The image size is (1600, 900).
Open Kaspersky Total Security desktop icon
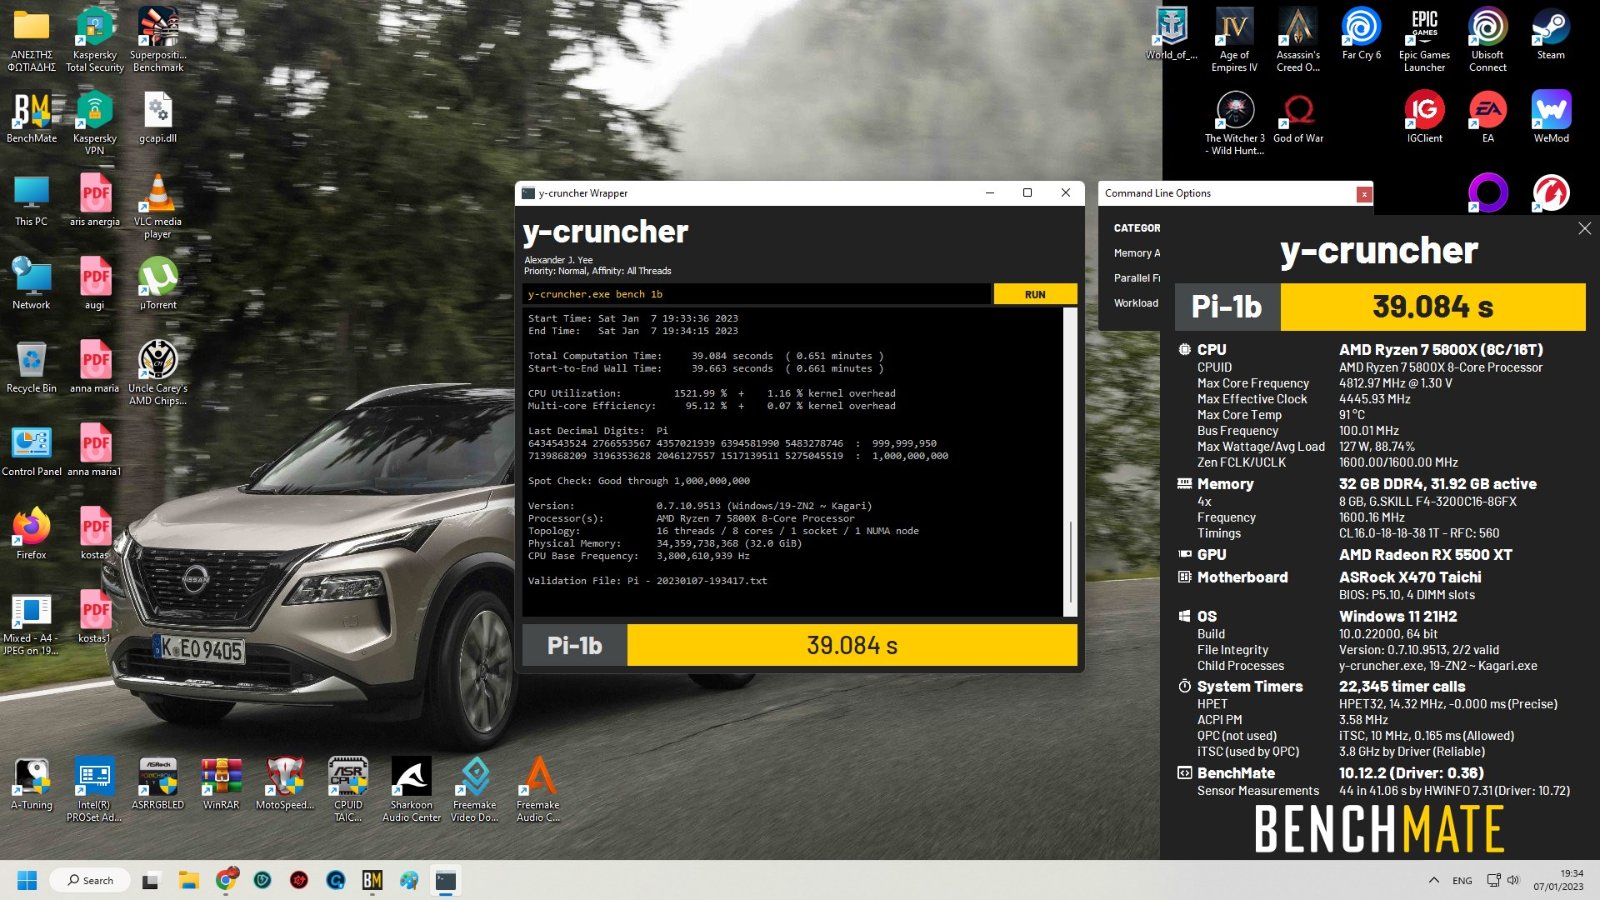click(x=94, y=40)
